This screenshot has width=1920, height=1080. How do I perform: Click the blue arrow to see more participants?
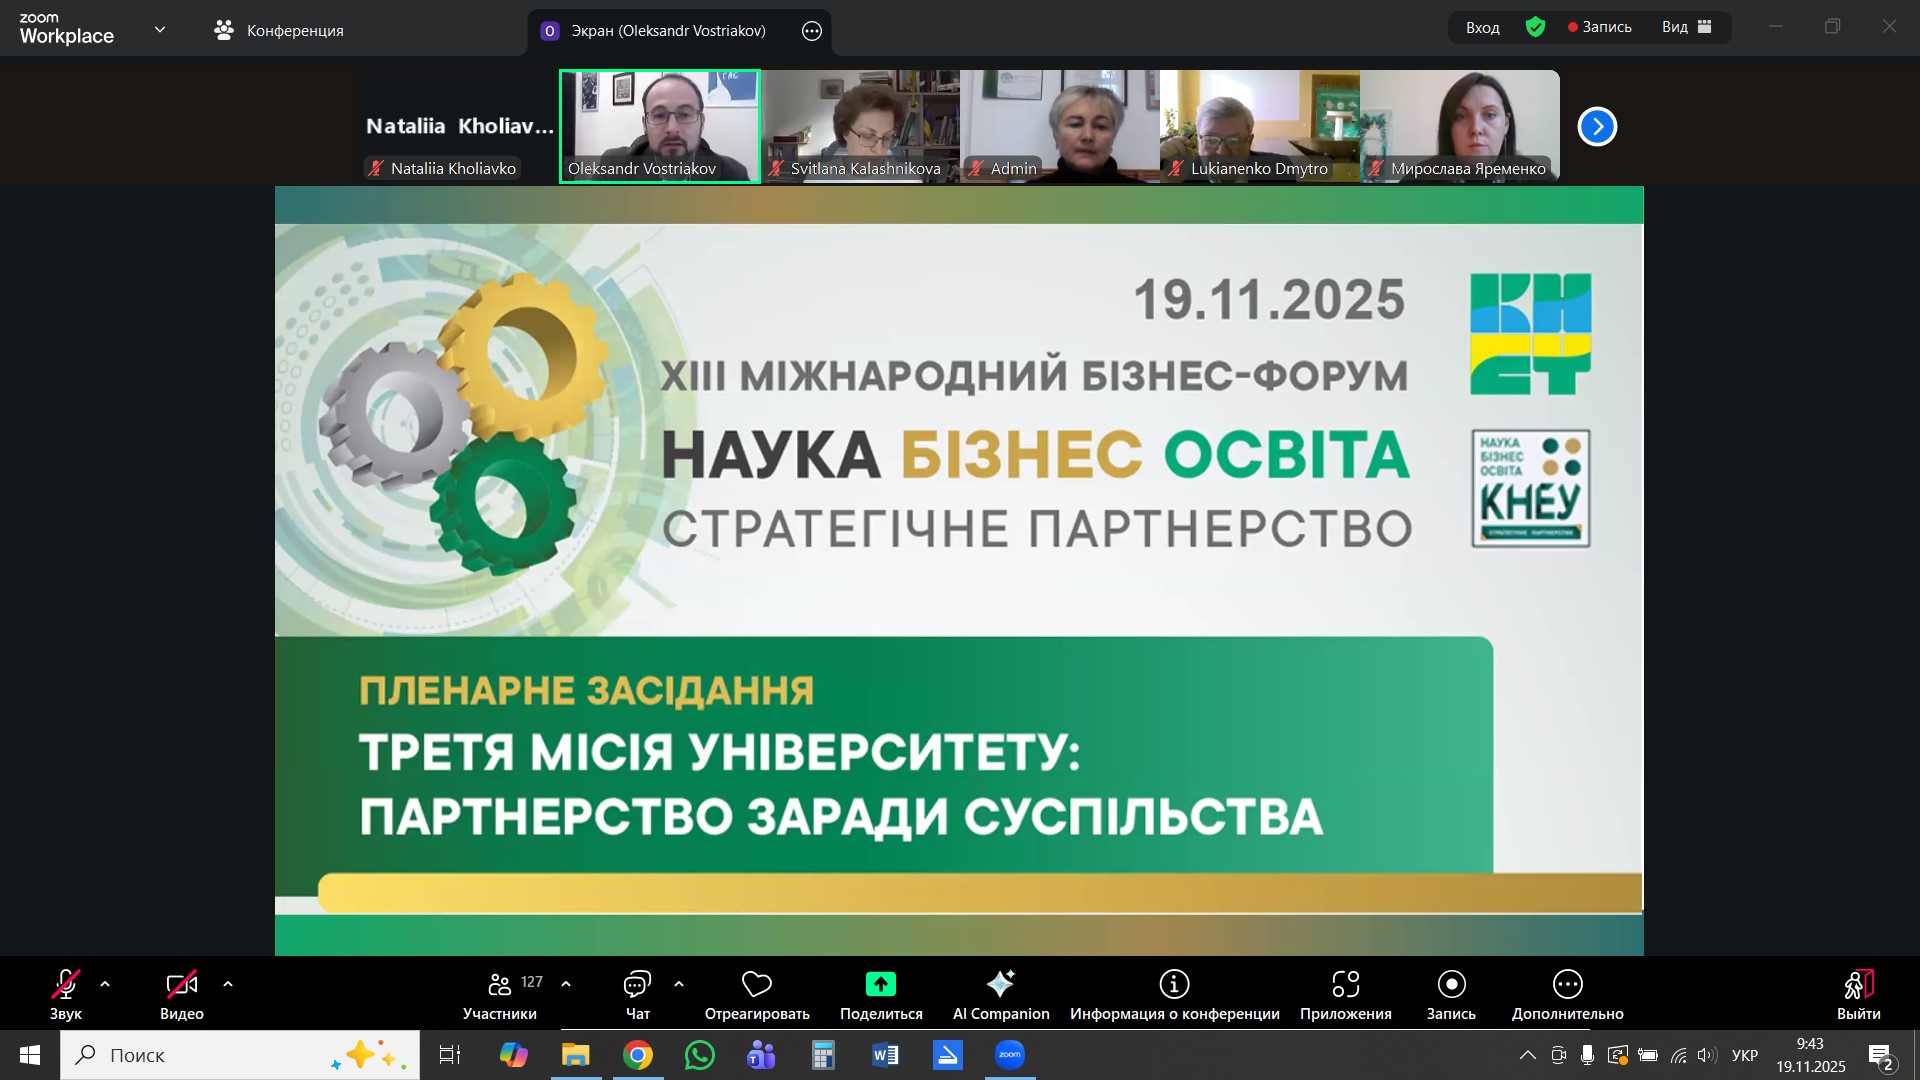point(1598,126)
